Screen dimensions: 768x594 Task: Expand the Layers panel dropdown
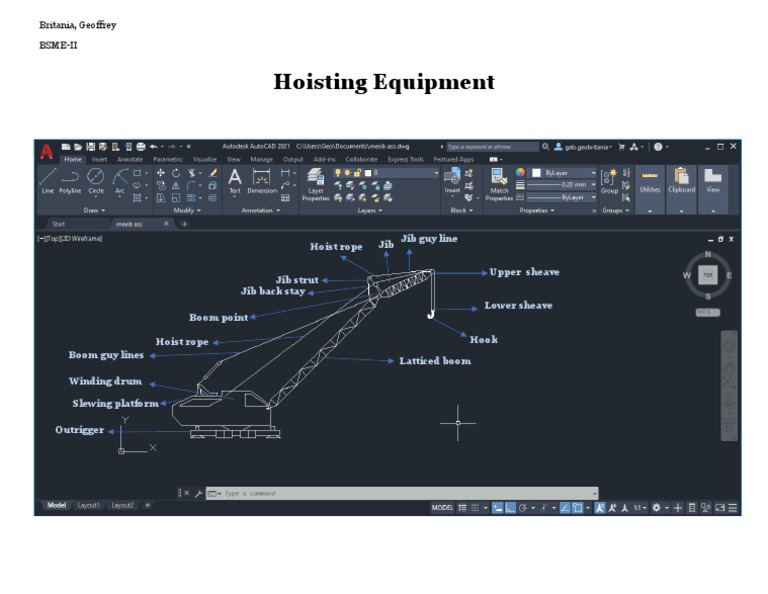370,210
